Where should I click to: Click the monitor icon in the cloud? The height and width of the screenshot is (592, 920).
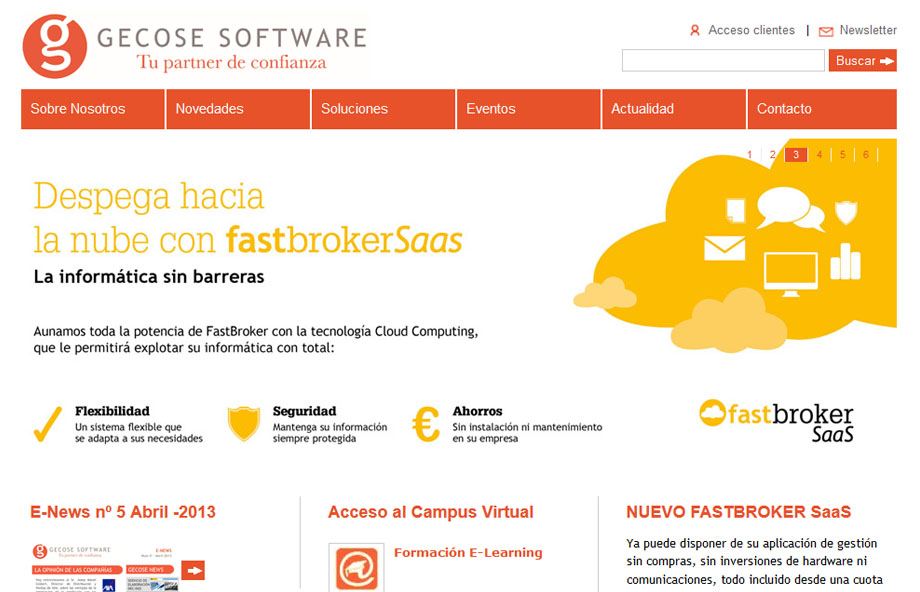pyautogui.click(x=790, y=275)
